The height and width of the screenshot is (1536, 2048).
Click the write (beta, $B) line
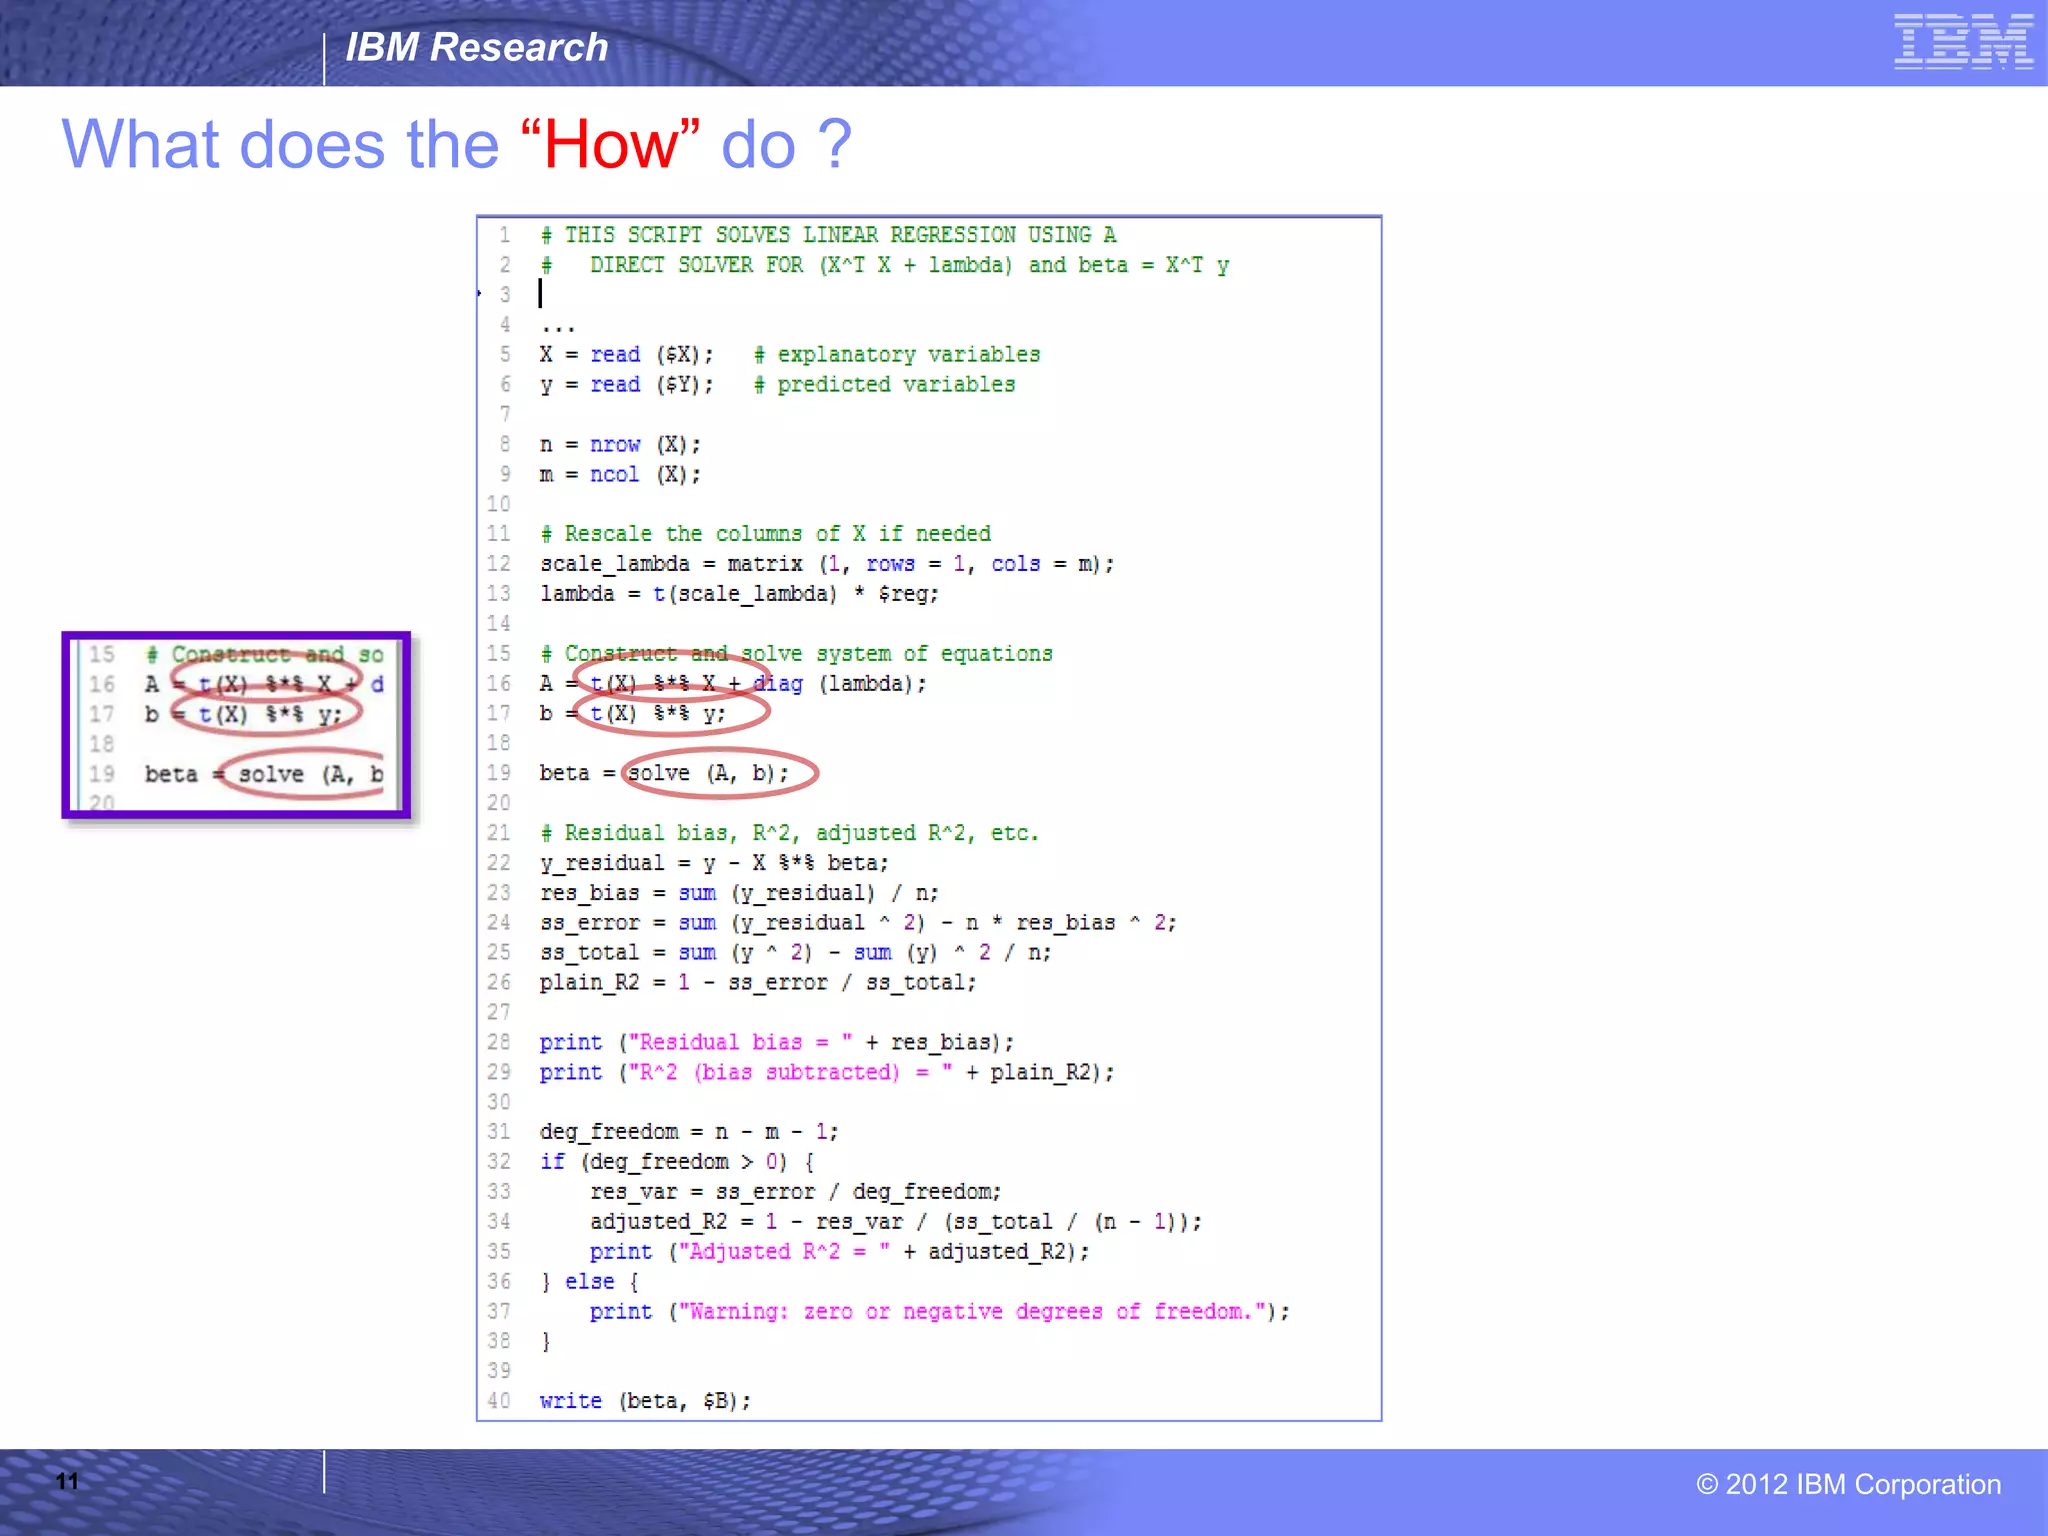click(x=645, y=1401)
